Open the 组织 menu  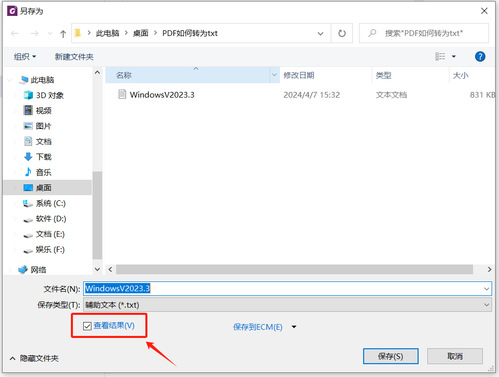click(x=25, y=57)
